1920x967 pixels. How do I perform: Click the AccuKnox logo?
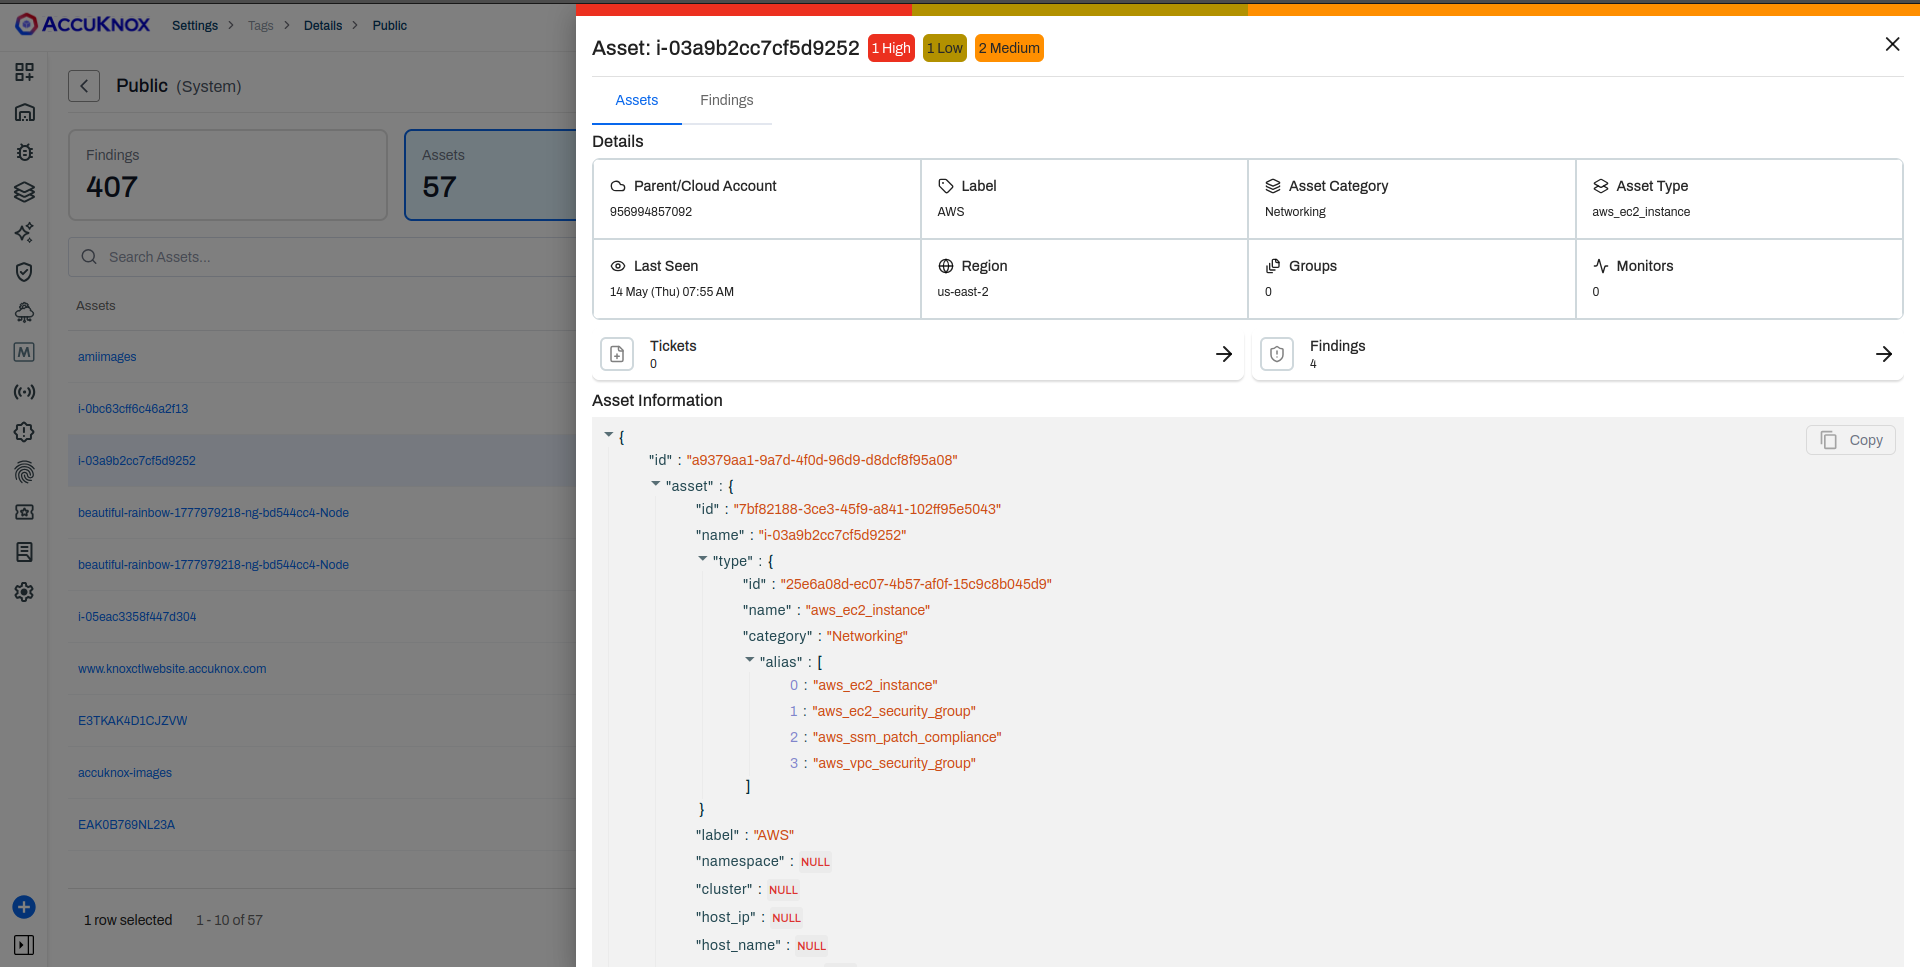(83, 24)
